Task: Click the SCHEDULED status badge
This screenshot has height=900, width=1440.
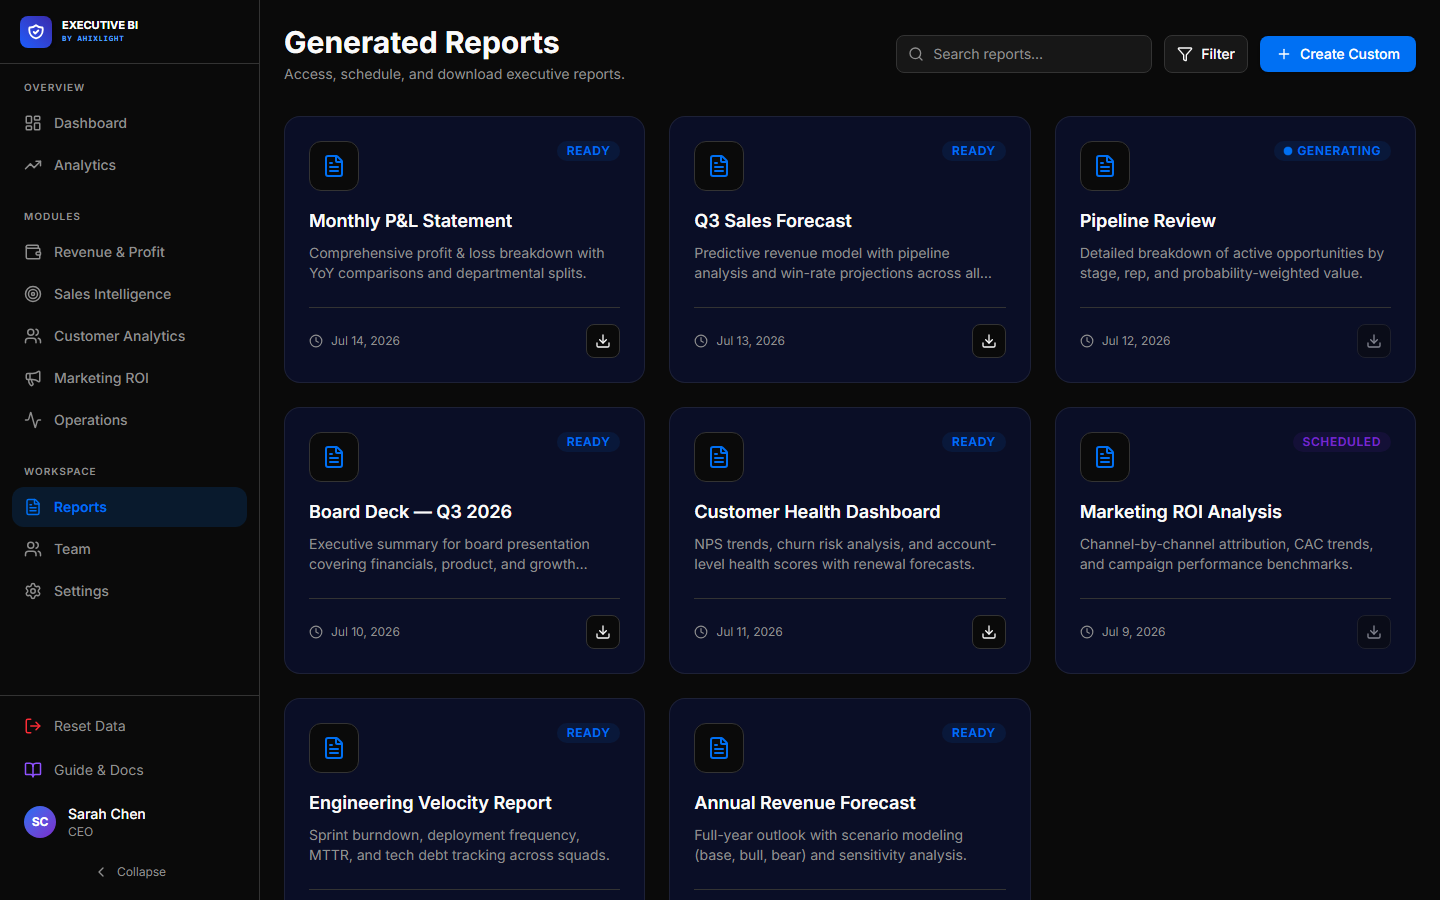Action: click(x=1341, y=442)
